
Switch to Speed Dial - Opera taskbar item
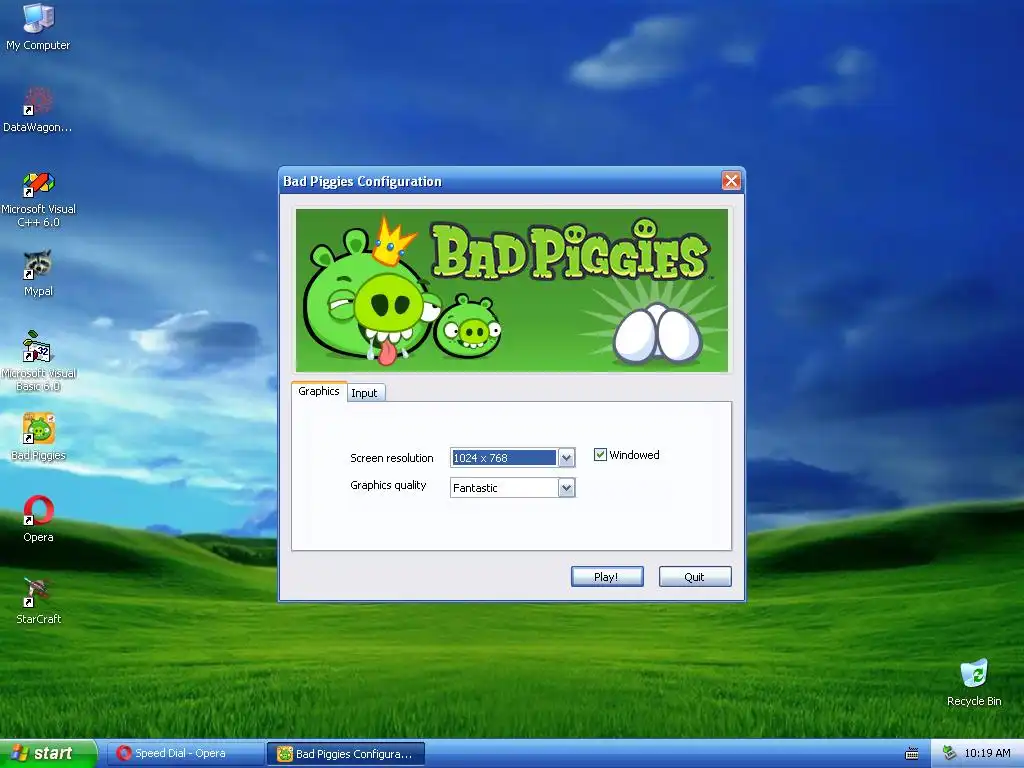185,754
